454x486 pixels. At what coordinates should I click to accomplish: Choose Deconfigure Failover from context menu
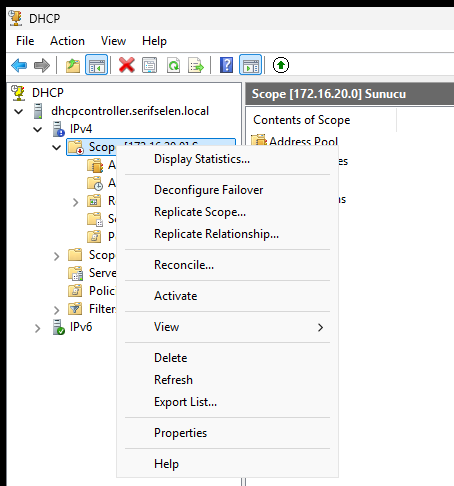(x=227, y=190)
